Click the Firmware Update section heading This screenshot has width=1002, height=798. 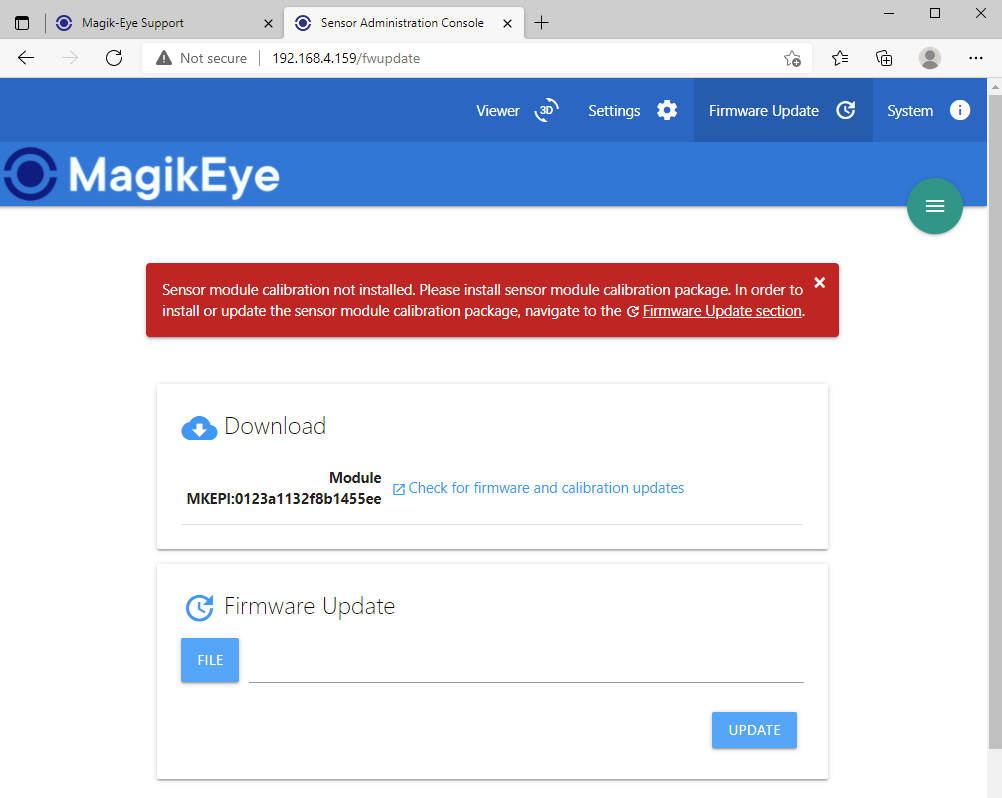(309, 606)
